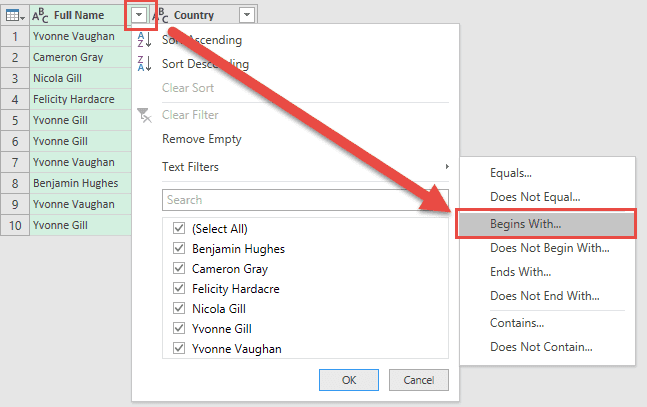Uncheck the Yvonne Vaughan checkbox

coord(179,348)
